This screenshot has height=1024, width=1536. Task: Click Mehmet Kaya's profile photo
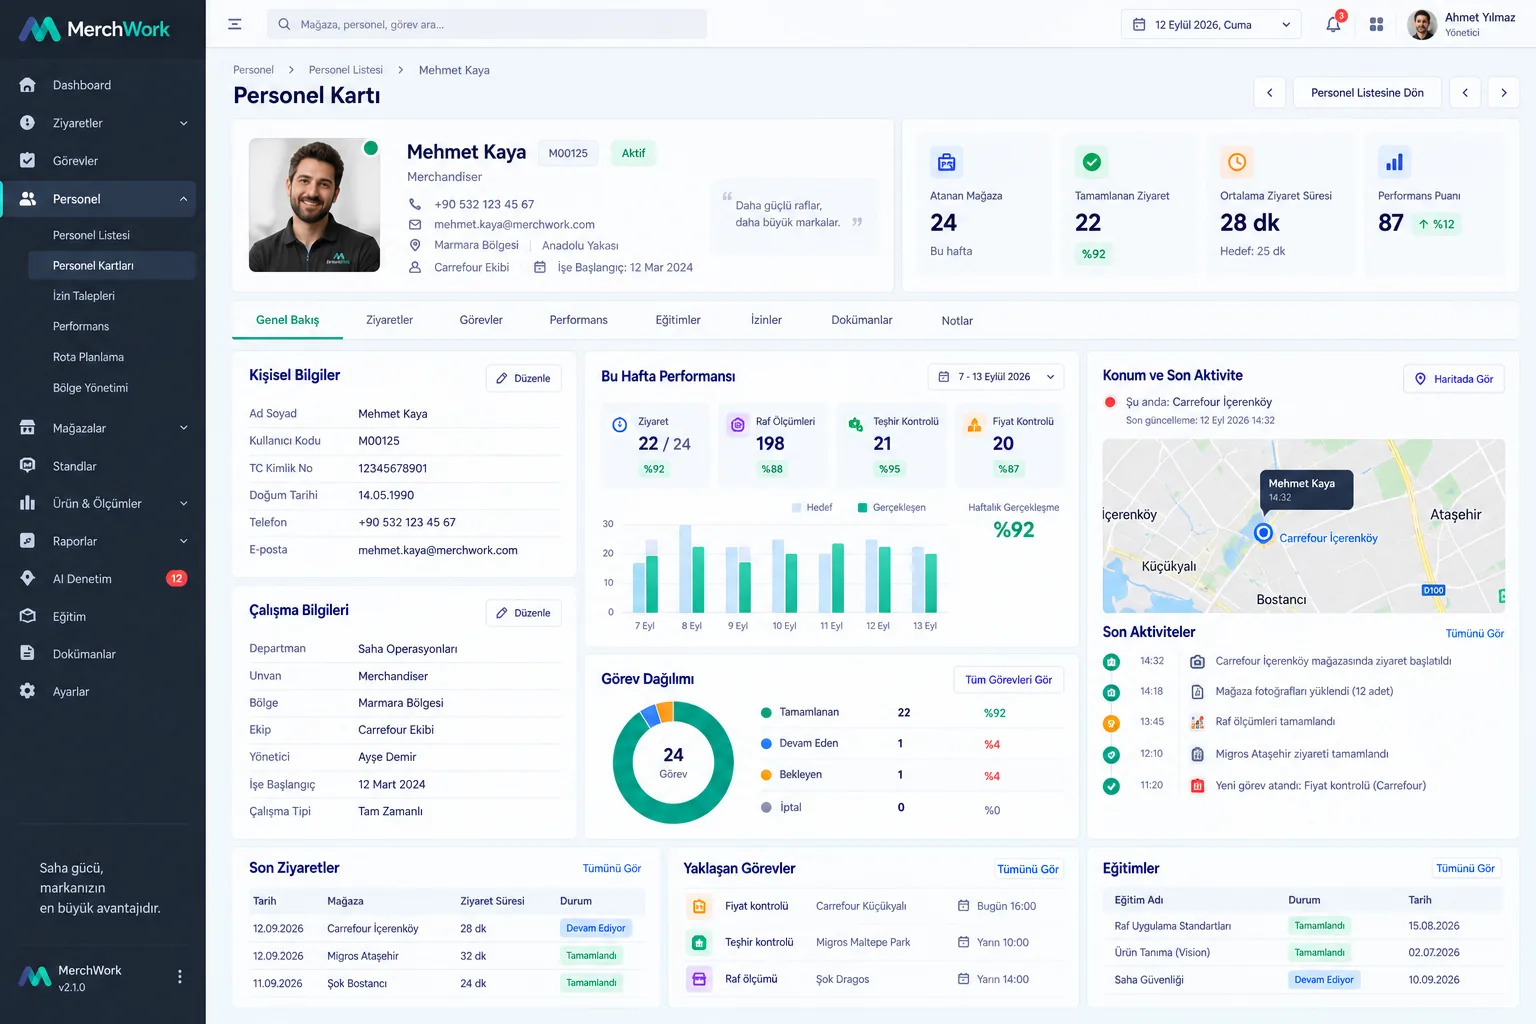tap(314, 205)
